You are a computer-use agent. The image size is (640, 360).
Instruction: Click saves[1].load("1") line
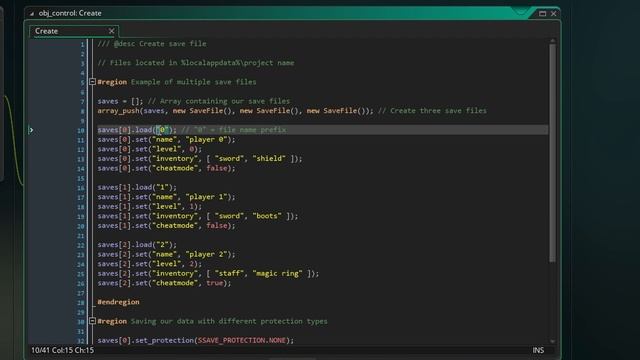point(137,187)
